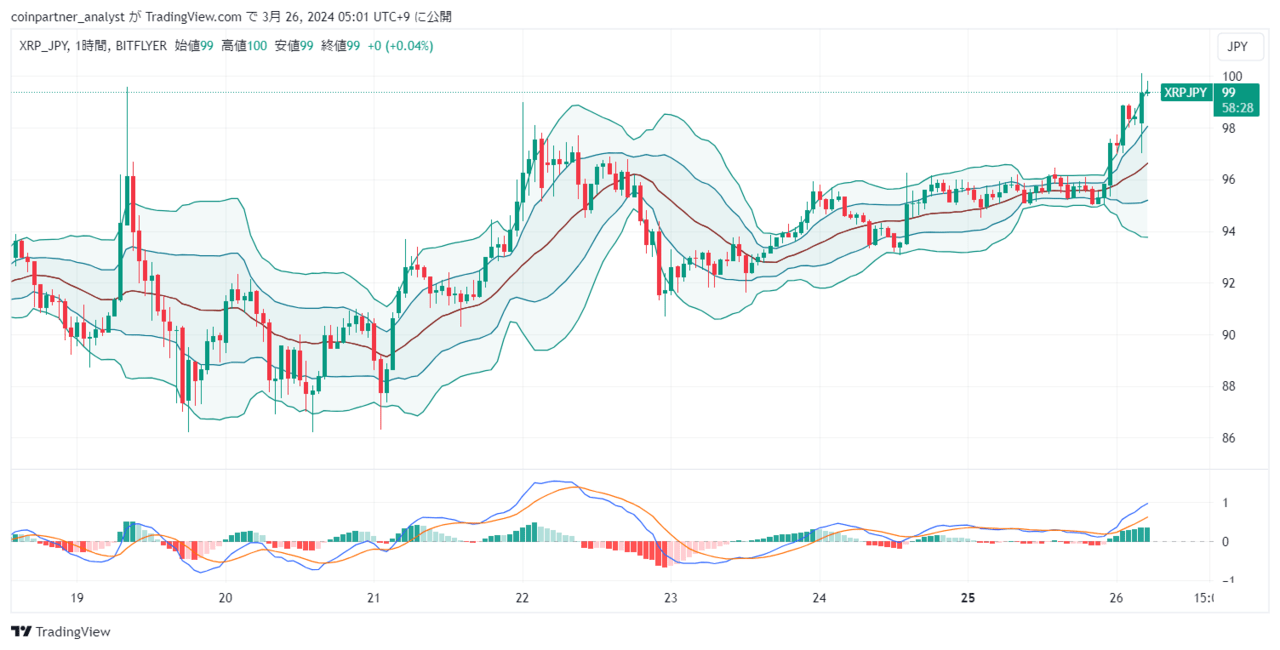
Task: Click the +0 (+0.04%) change value
Action: point(400,46)
